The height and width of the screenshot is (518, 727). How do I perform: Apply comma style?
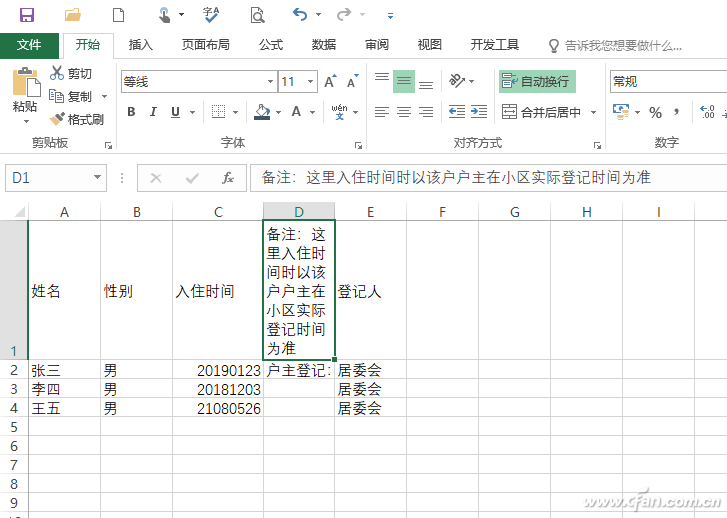coord(676,112)
